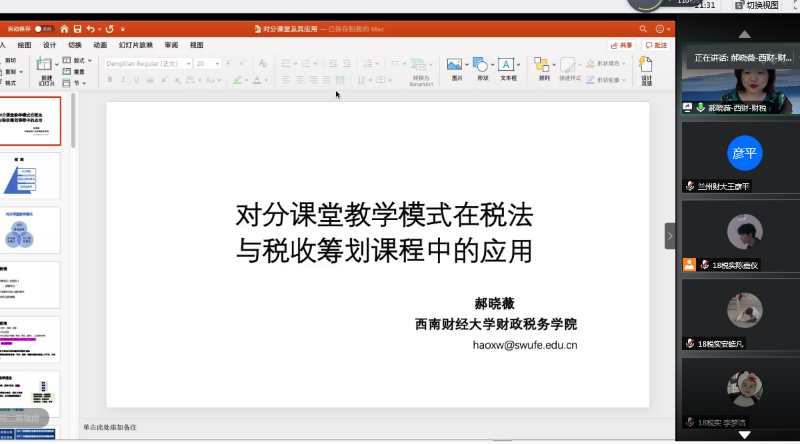Open search with the magnifier icon

(x=643, y=29)
